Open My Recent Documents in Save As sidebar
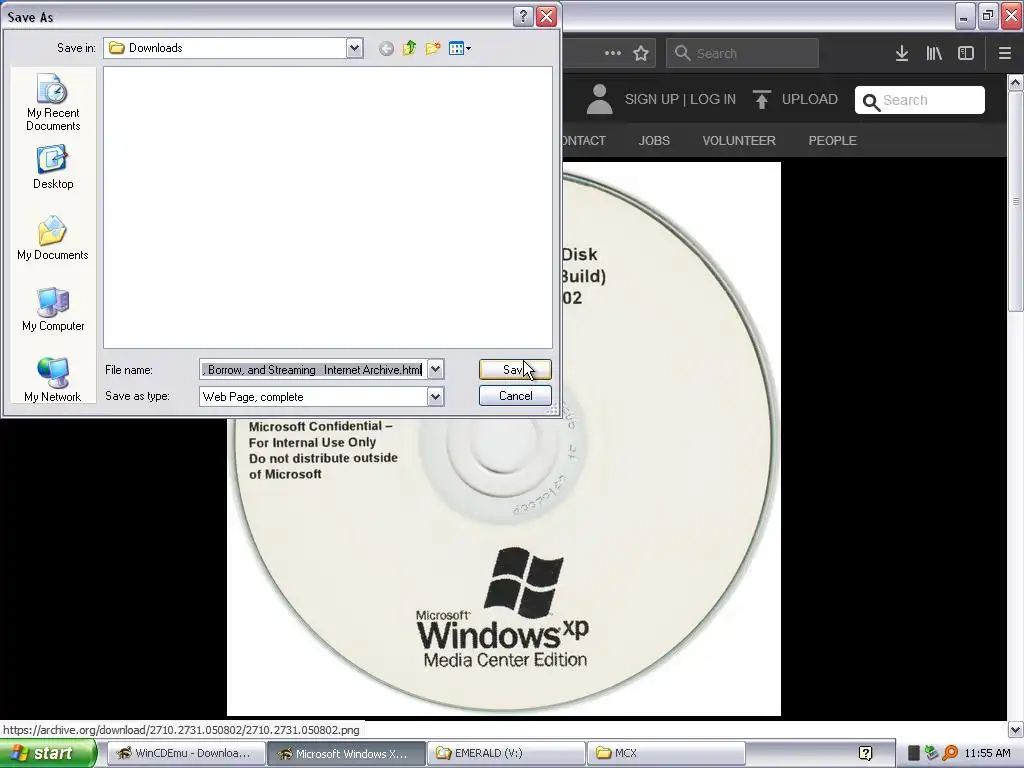This screenshot has width=1024, height=768. click(x=53, y=103)
